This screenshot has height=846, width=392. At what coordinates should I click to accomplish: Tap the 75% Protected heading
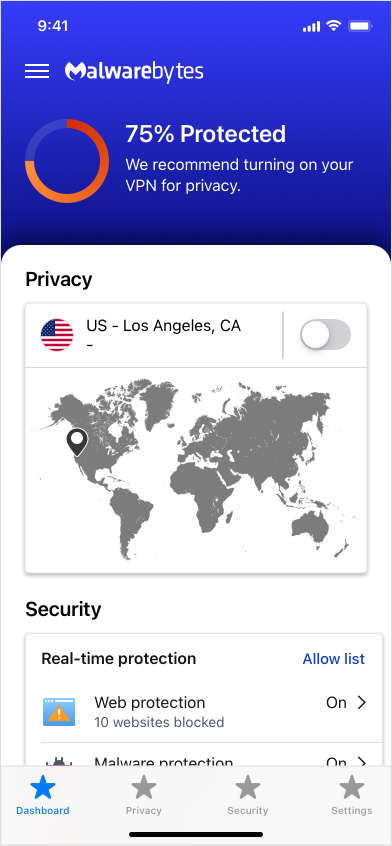tap(205, 134)
